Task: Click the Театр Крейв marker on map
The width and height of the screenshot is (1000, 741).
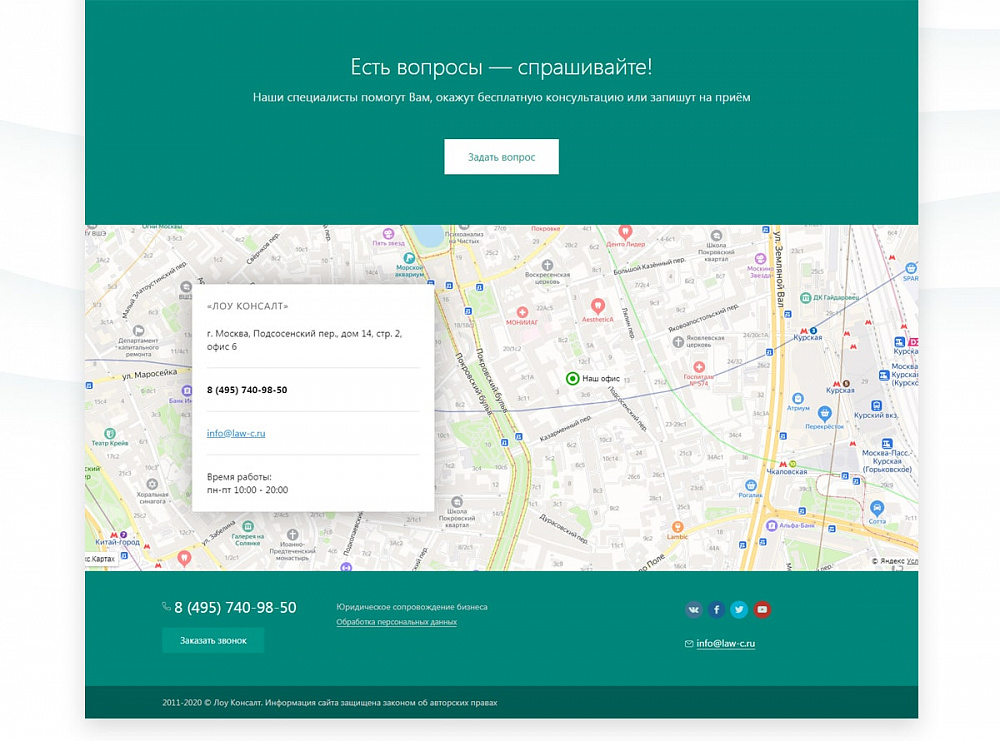Action: (x=110, y=434)
